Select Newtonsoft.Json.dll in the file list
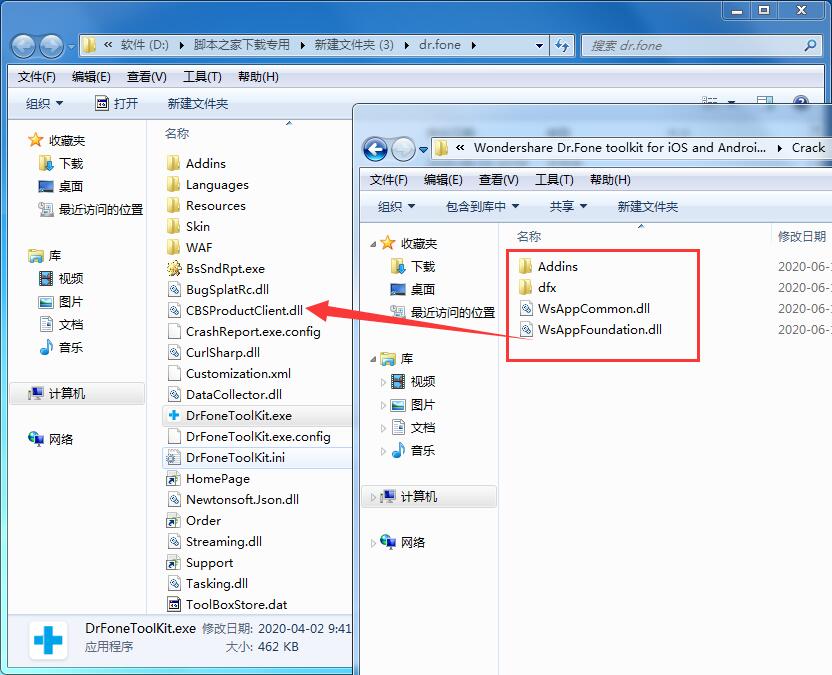 242,499
